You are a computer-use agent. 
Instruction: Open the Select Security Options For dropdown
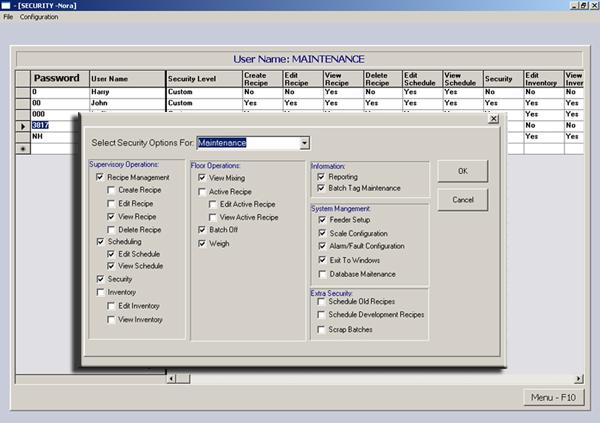(304, 143)
